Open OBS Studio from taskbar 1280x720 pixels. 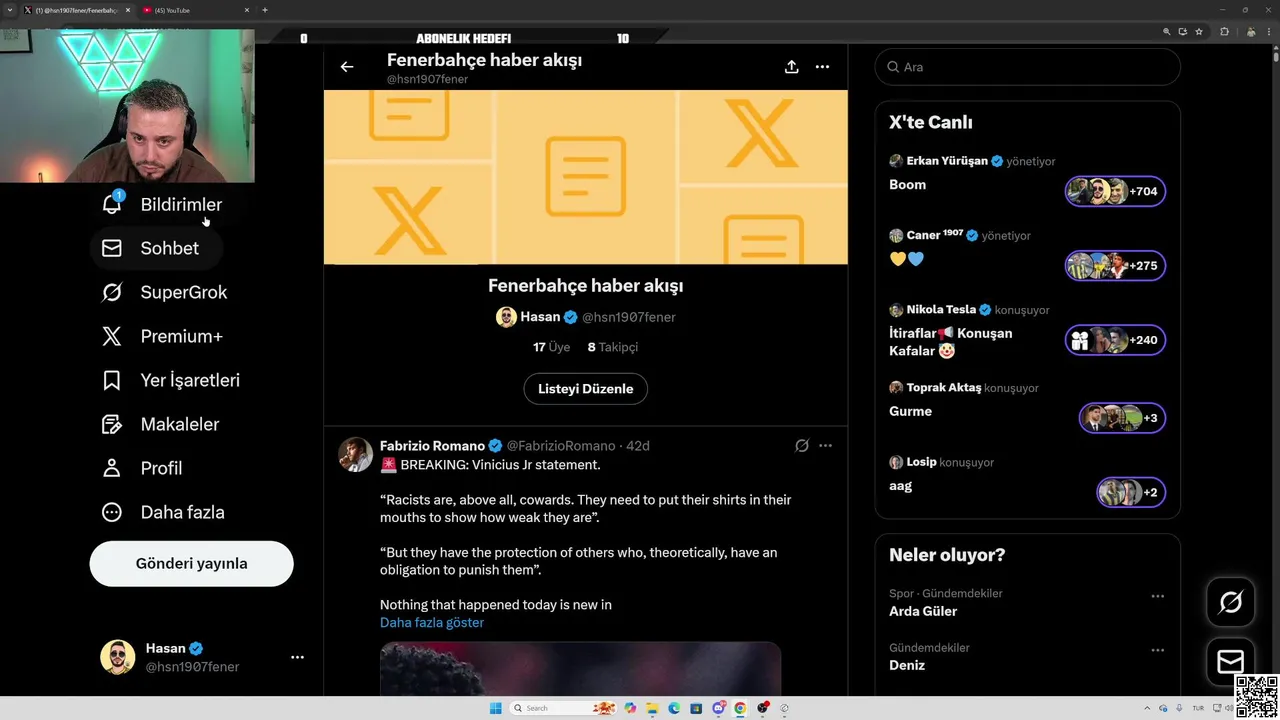[763, 708]
